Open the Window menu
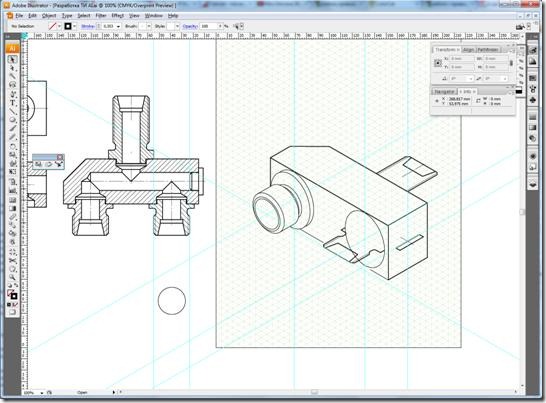The image size is (546, 403). coord(154,16)
